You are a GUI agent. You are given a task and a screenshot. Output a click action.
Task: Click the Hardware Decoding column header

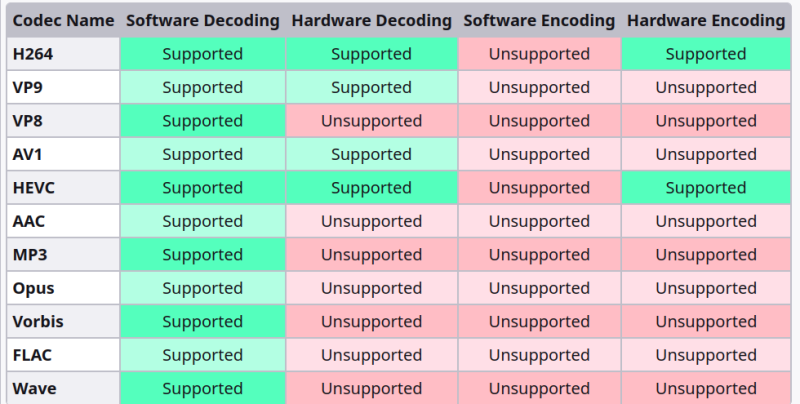pyautogui.click(x=371, y=21)
